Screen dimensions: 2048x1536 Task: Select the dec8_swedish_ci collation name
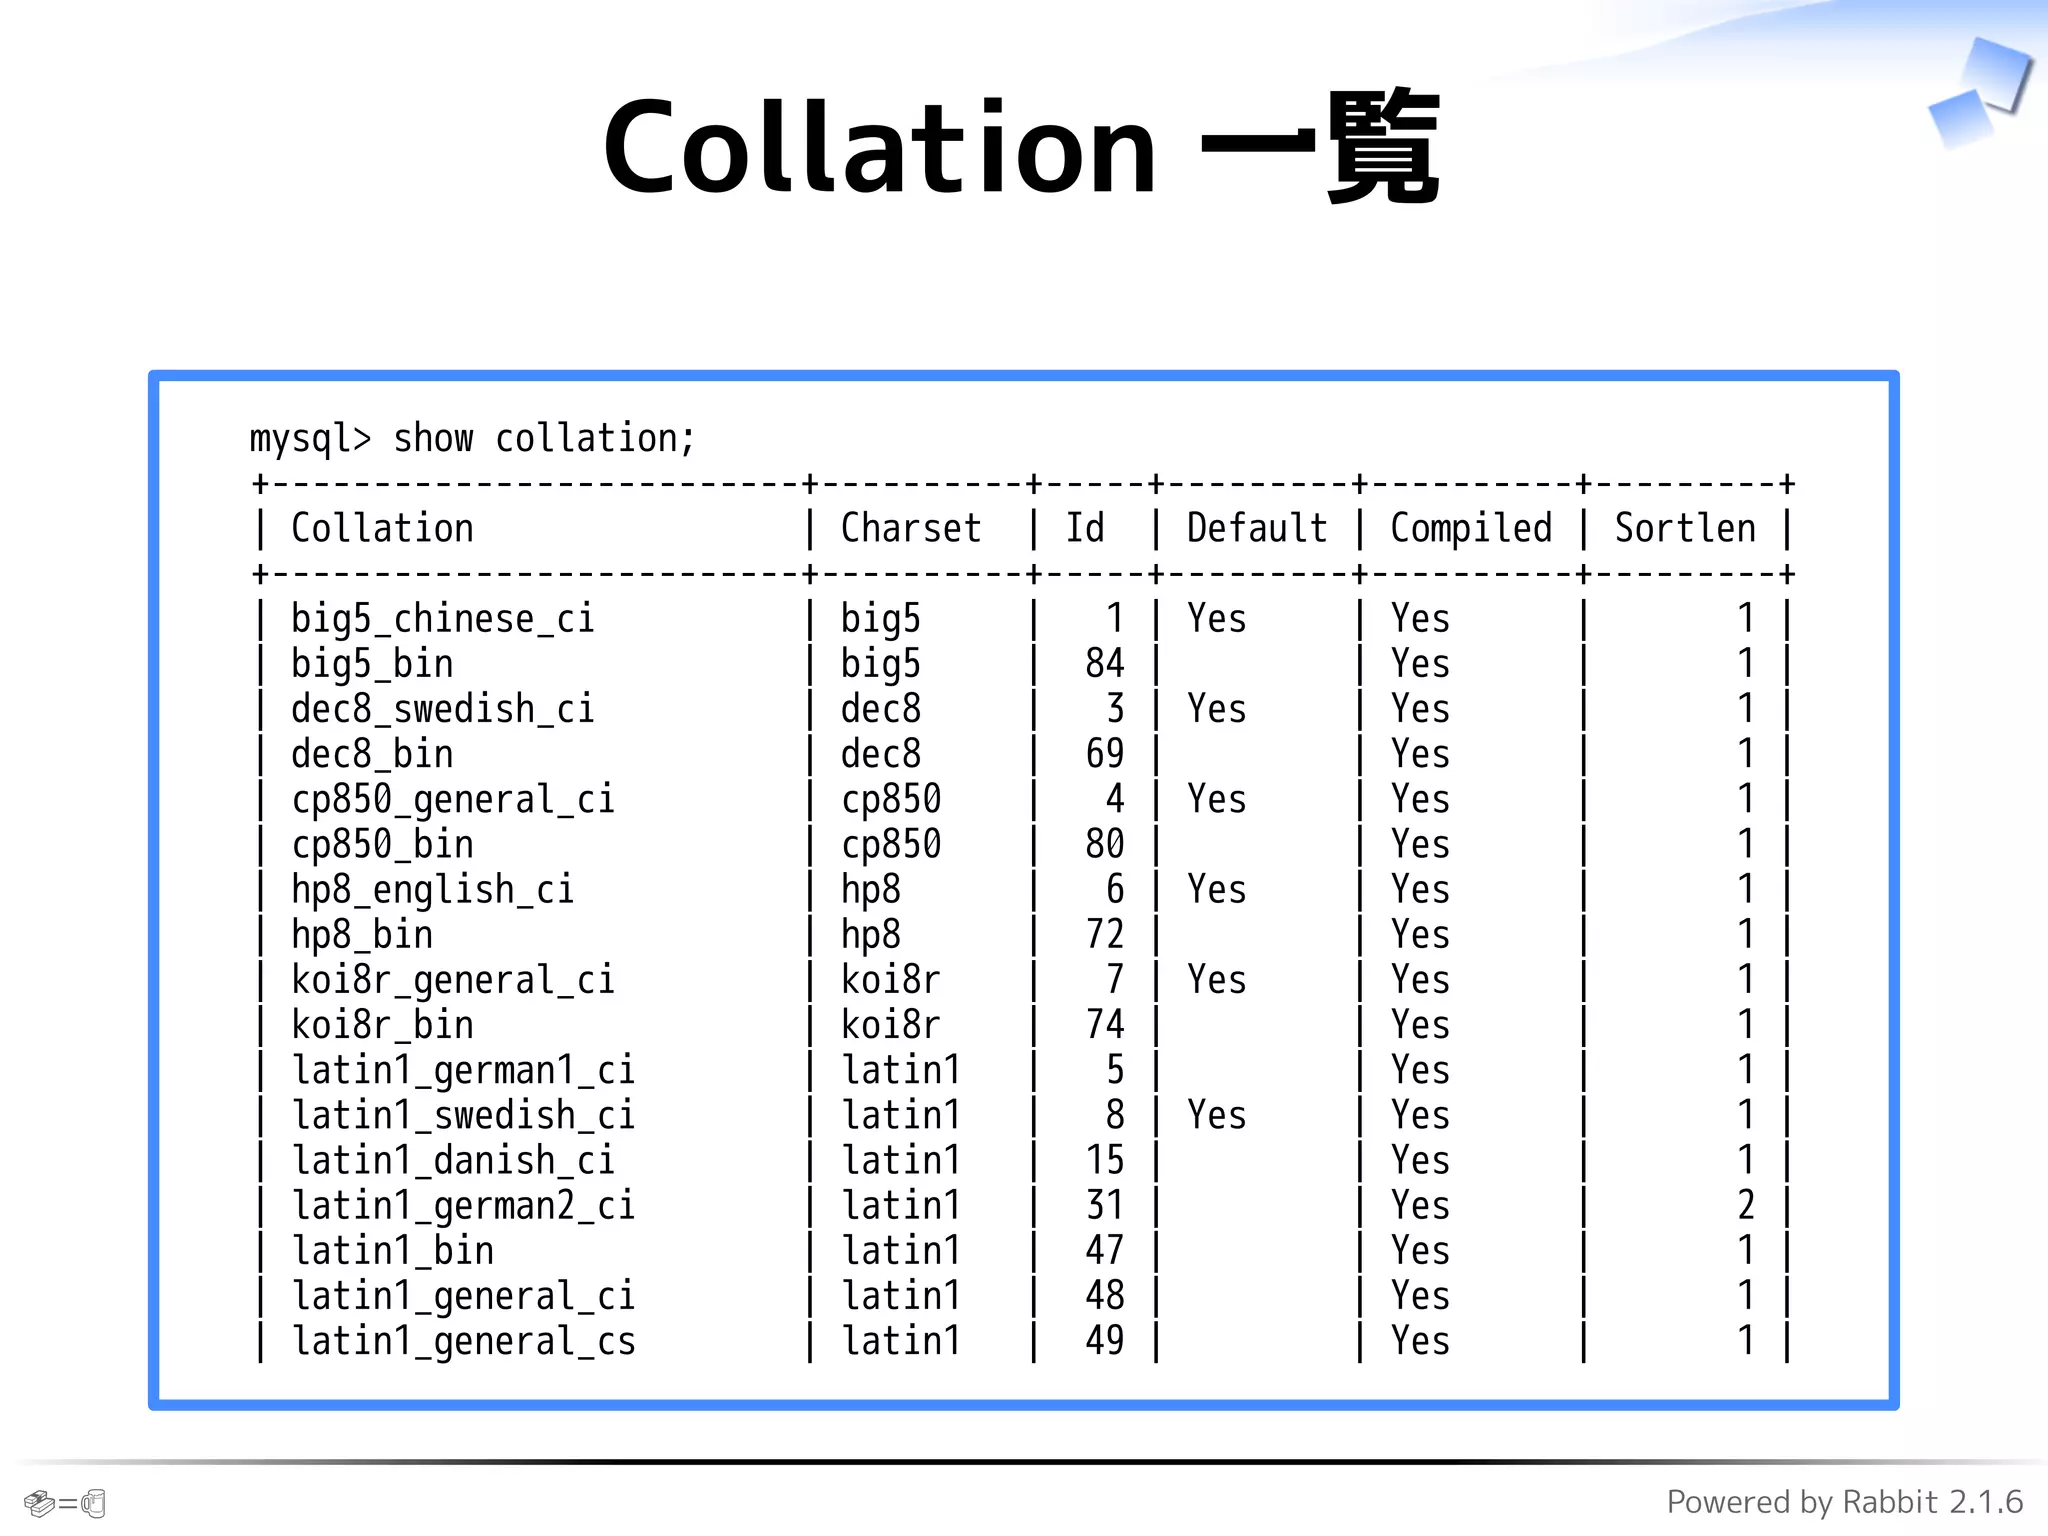click(443, 710)
